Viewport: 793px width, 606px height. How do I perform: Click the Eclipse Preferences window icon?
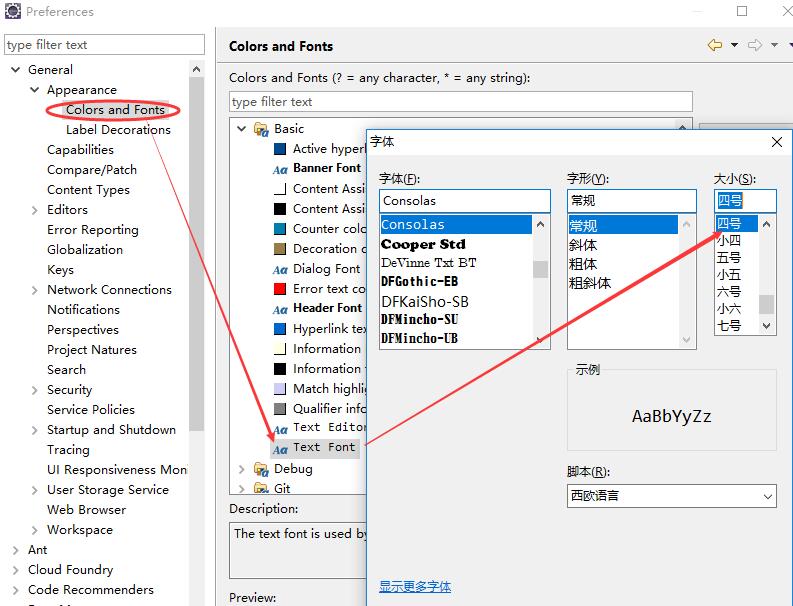click(x=13, y=11)
